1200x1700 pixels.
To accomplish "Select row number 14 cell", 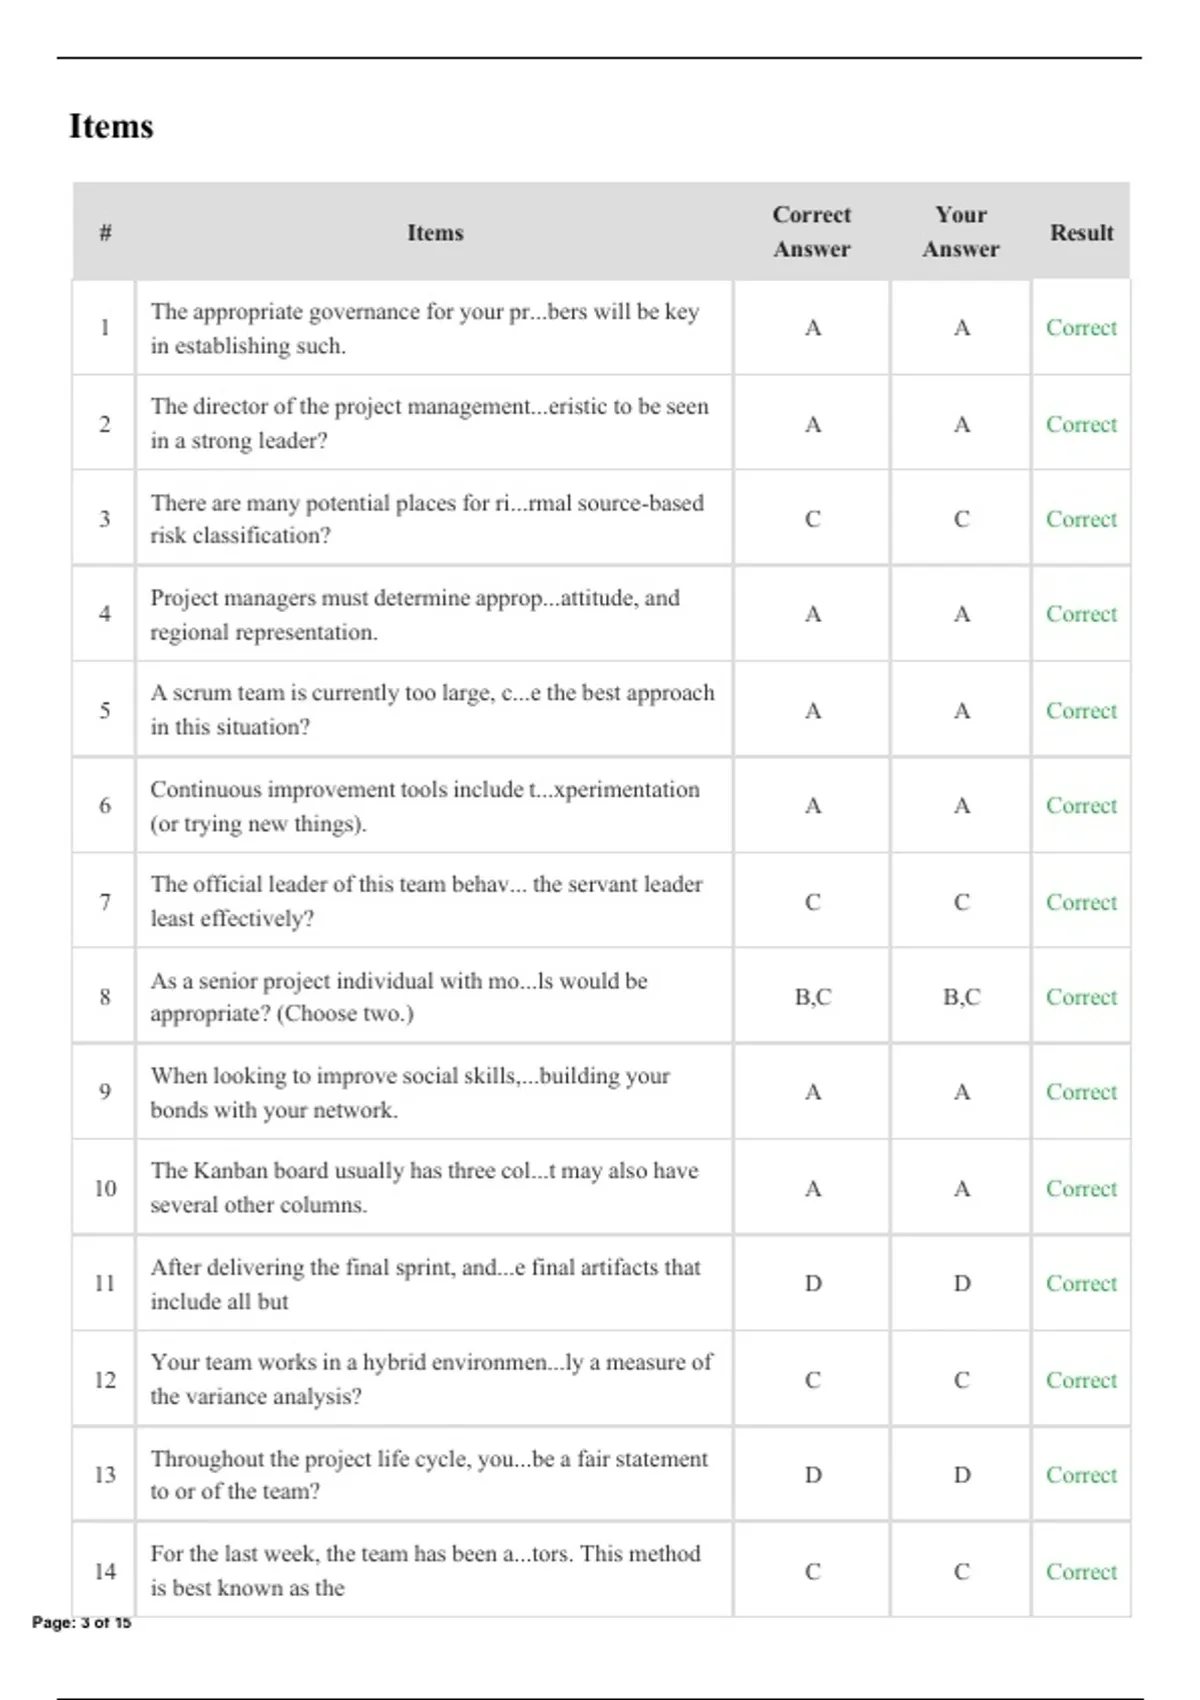I will [x=104, y=1571].
